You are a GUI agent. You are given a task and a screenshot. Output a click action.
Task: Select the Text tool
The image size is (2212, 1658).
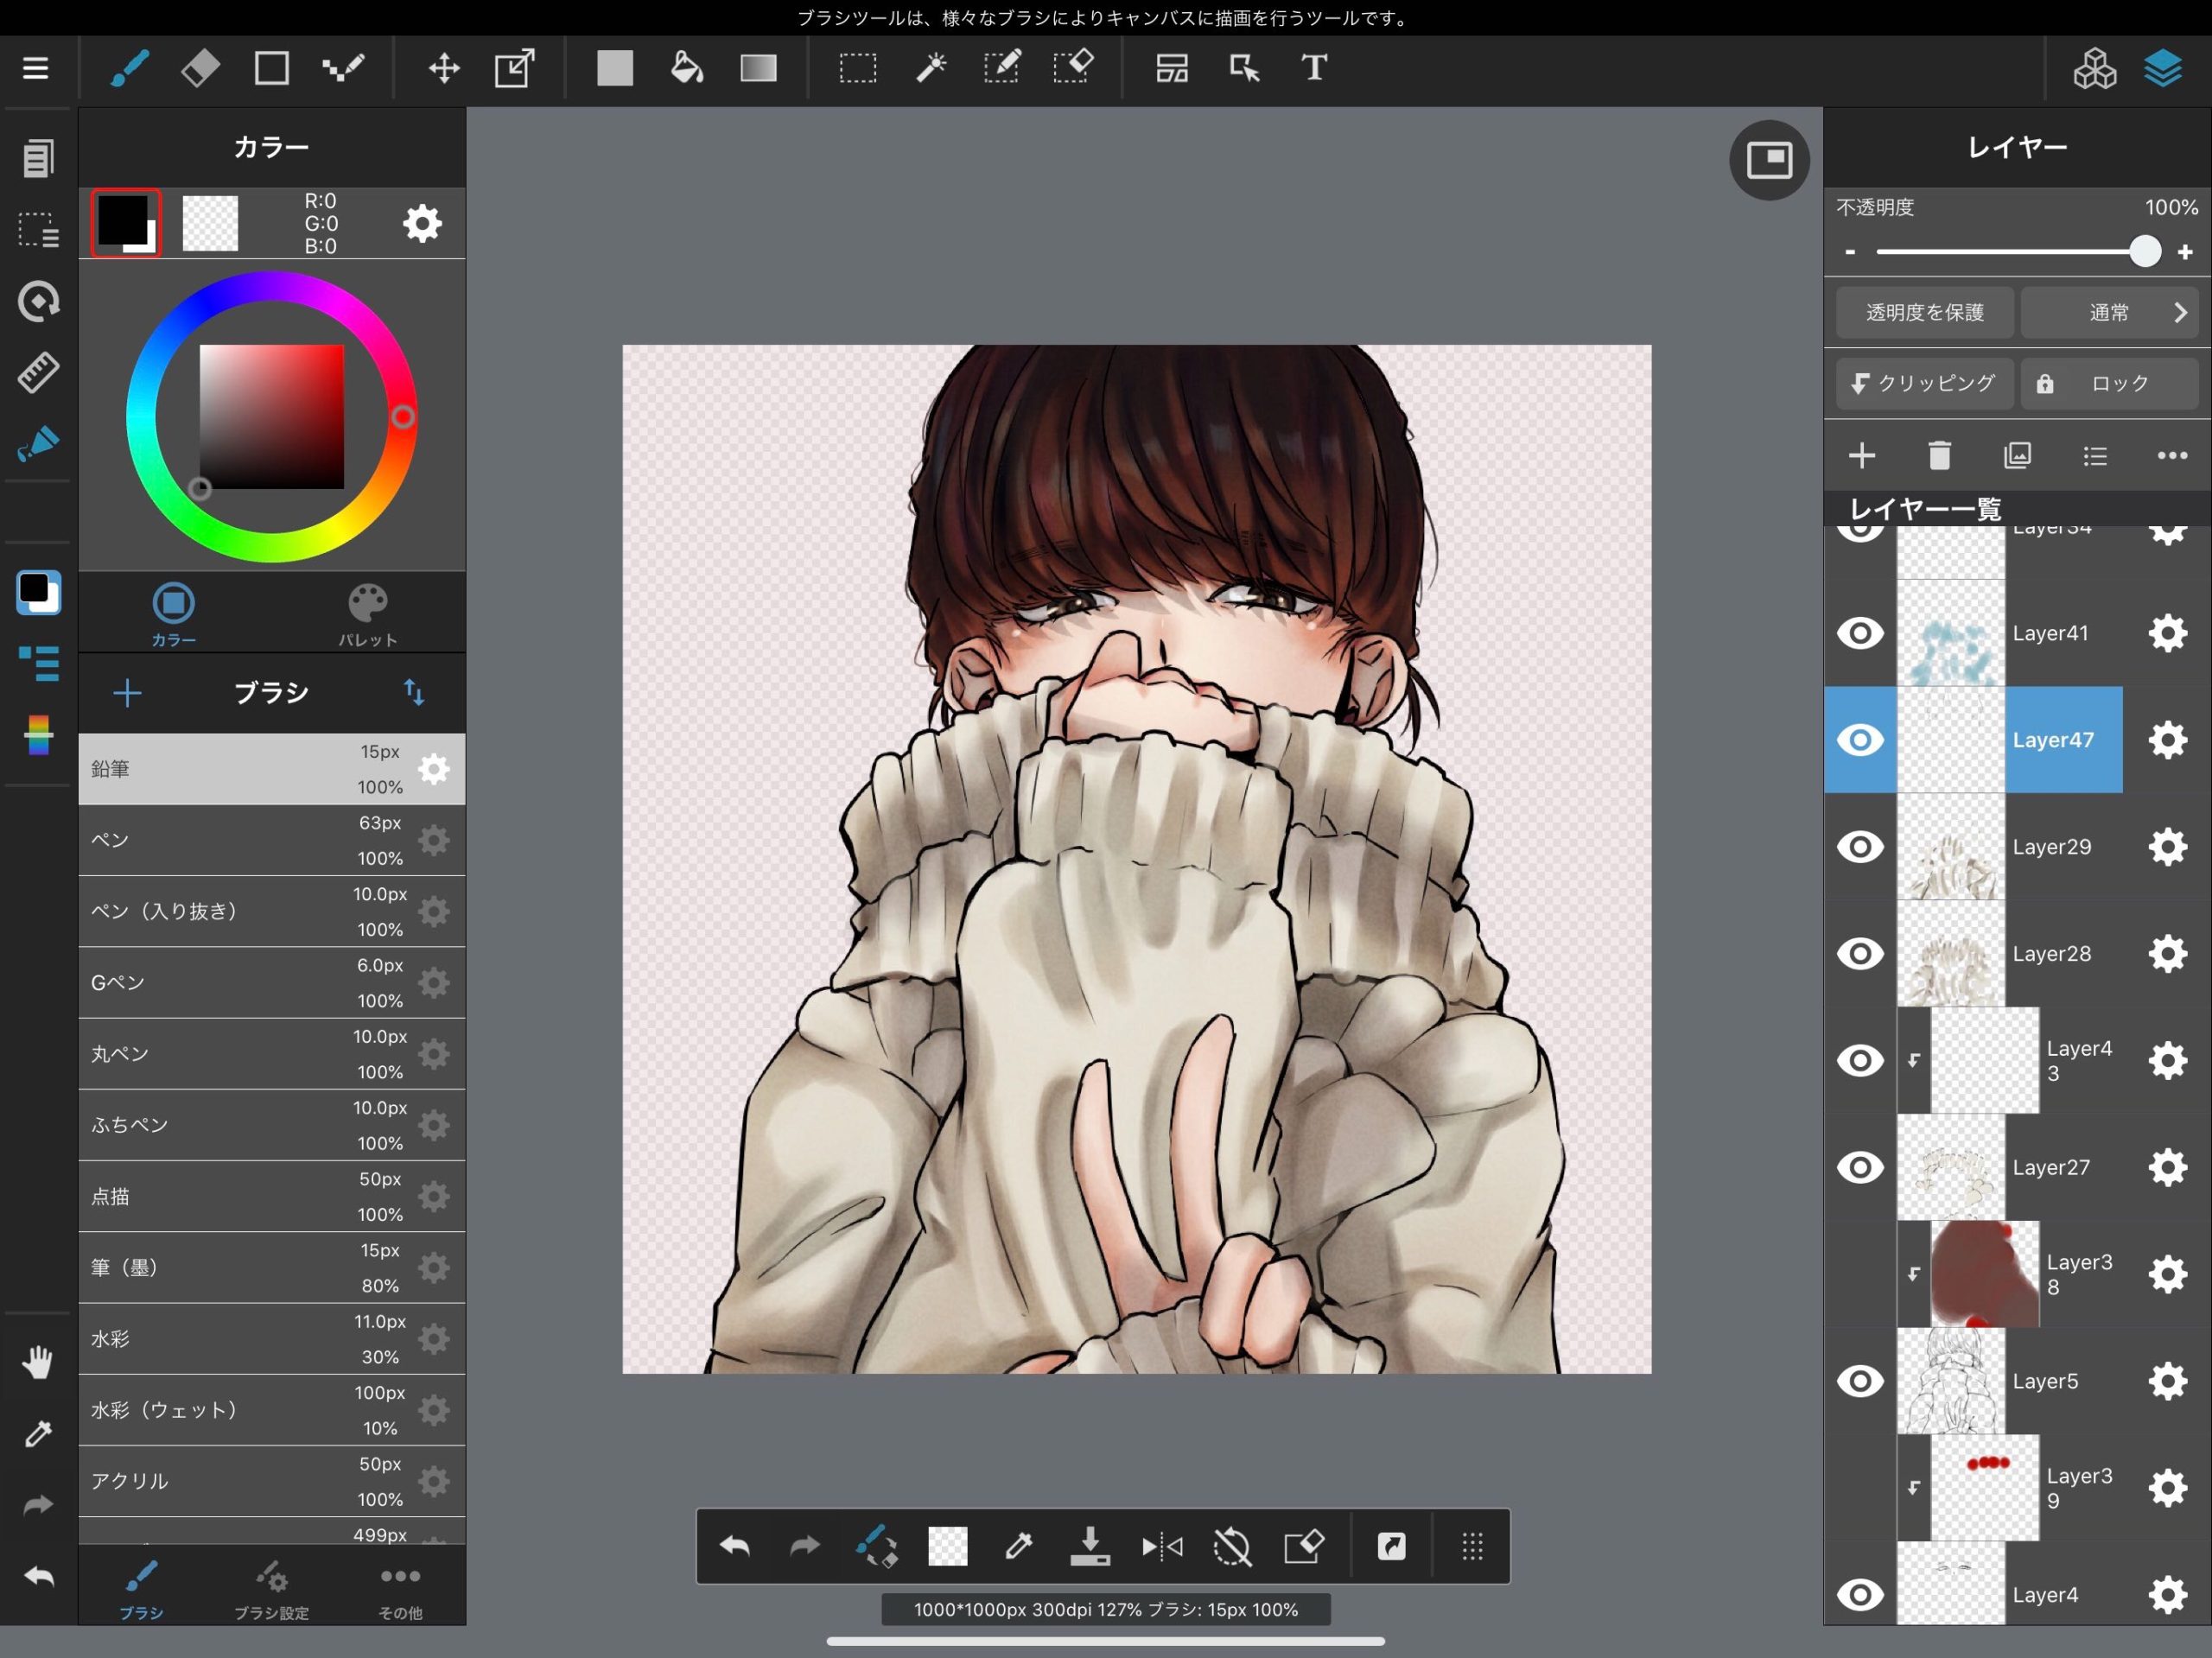(1314, 68)
